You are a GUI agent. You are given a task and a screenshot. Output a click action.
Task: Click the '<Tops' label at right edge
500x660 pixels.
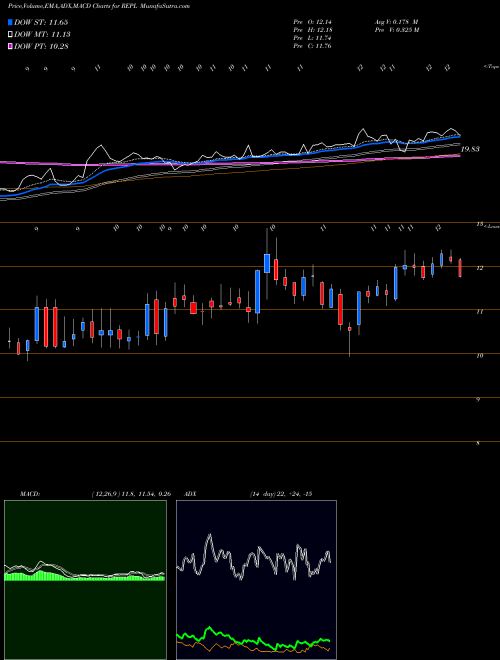click(x=491, y=67)
